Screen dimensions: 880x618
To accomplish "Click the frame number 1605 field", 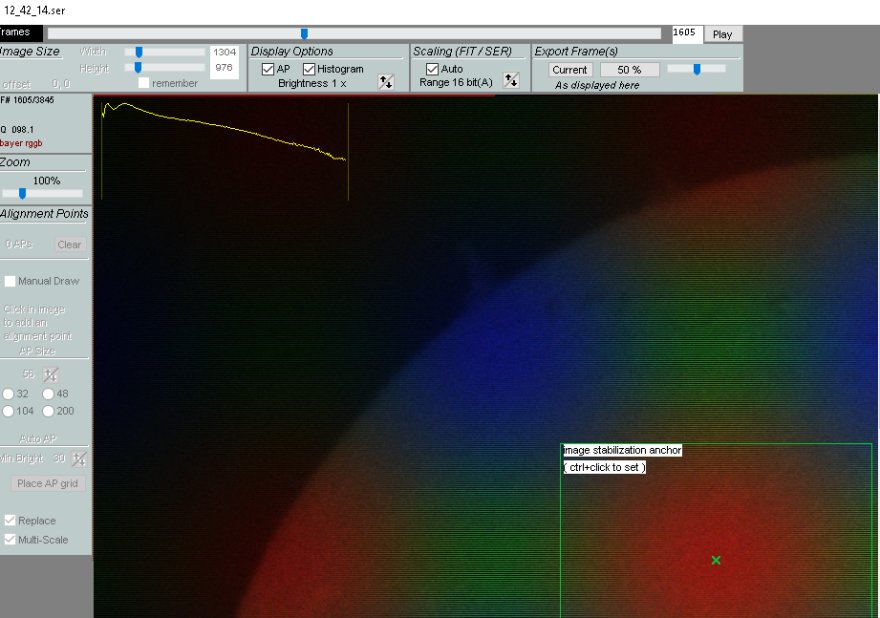I will [x=686, y=33].
